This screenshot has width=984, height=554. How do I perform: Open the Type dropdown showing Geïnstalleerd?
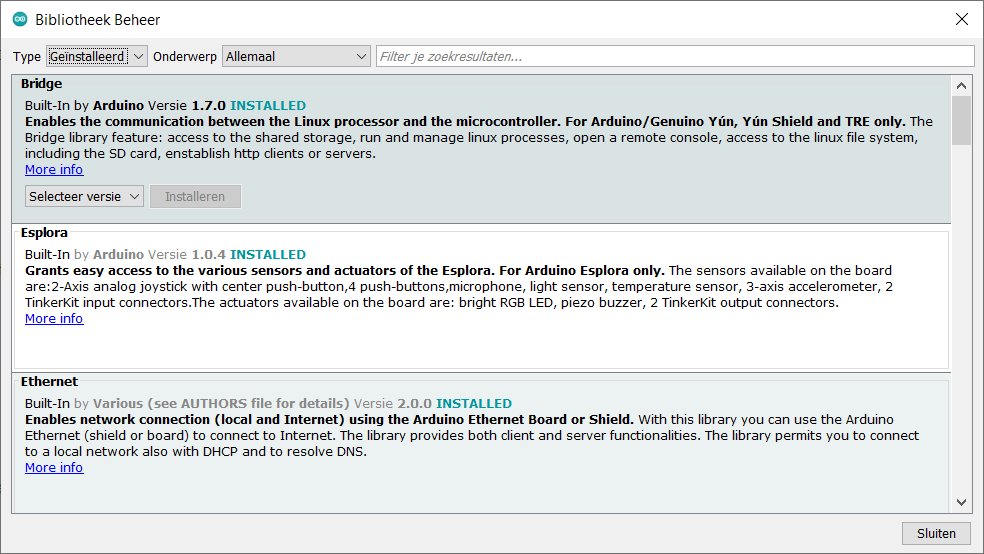[97, 56]
